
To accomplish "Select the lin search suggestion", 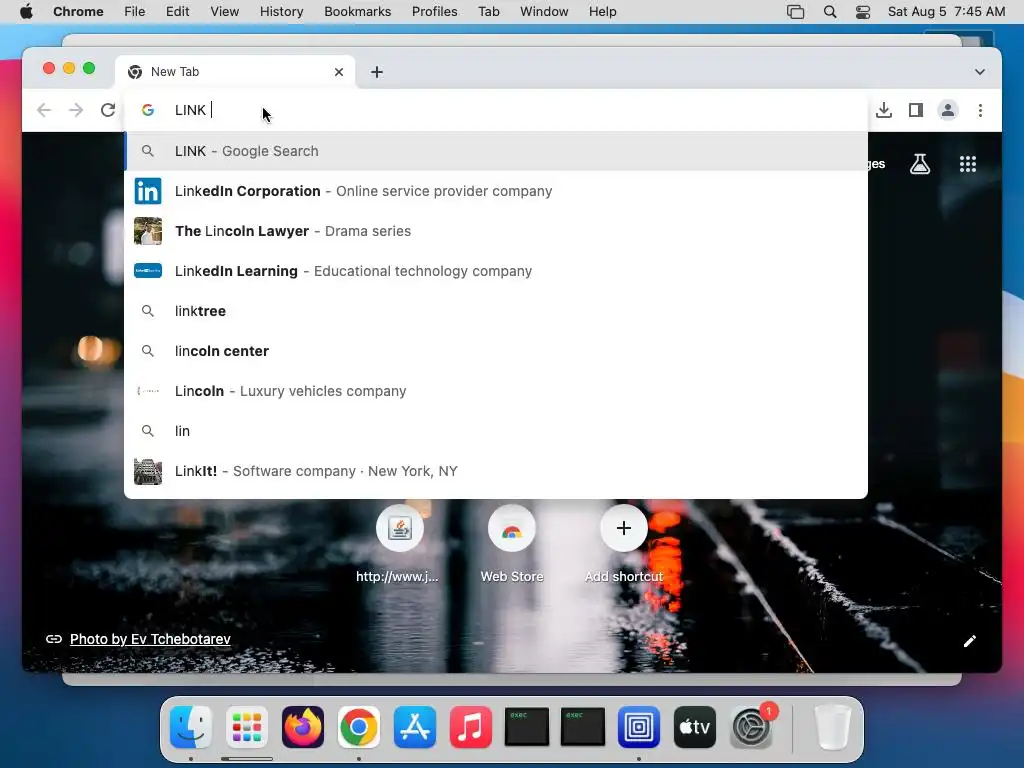I will pyautogui.click(x=496, y=431).
